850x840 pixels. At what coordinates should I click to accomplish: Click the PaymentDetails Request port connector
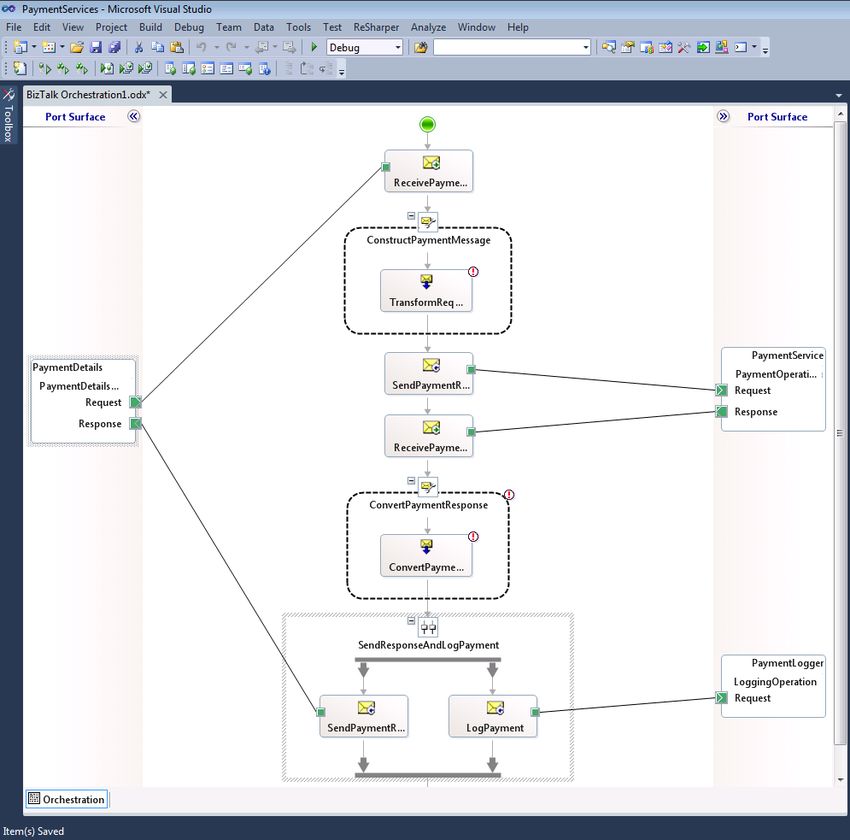click(x=136, y=402)
